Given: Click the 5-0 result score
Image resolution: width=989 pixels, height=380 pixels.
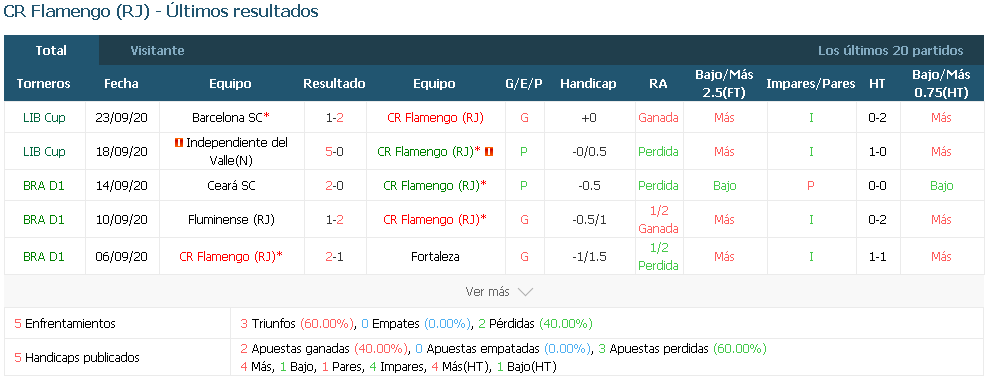Looking at the screenshot, I should coord(334,151).
